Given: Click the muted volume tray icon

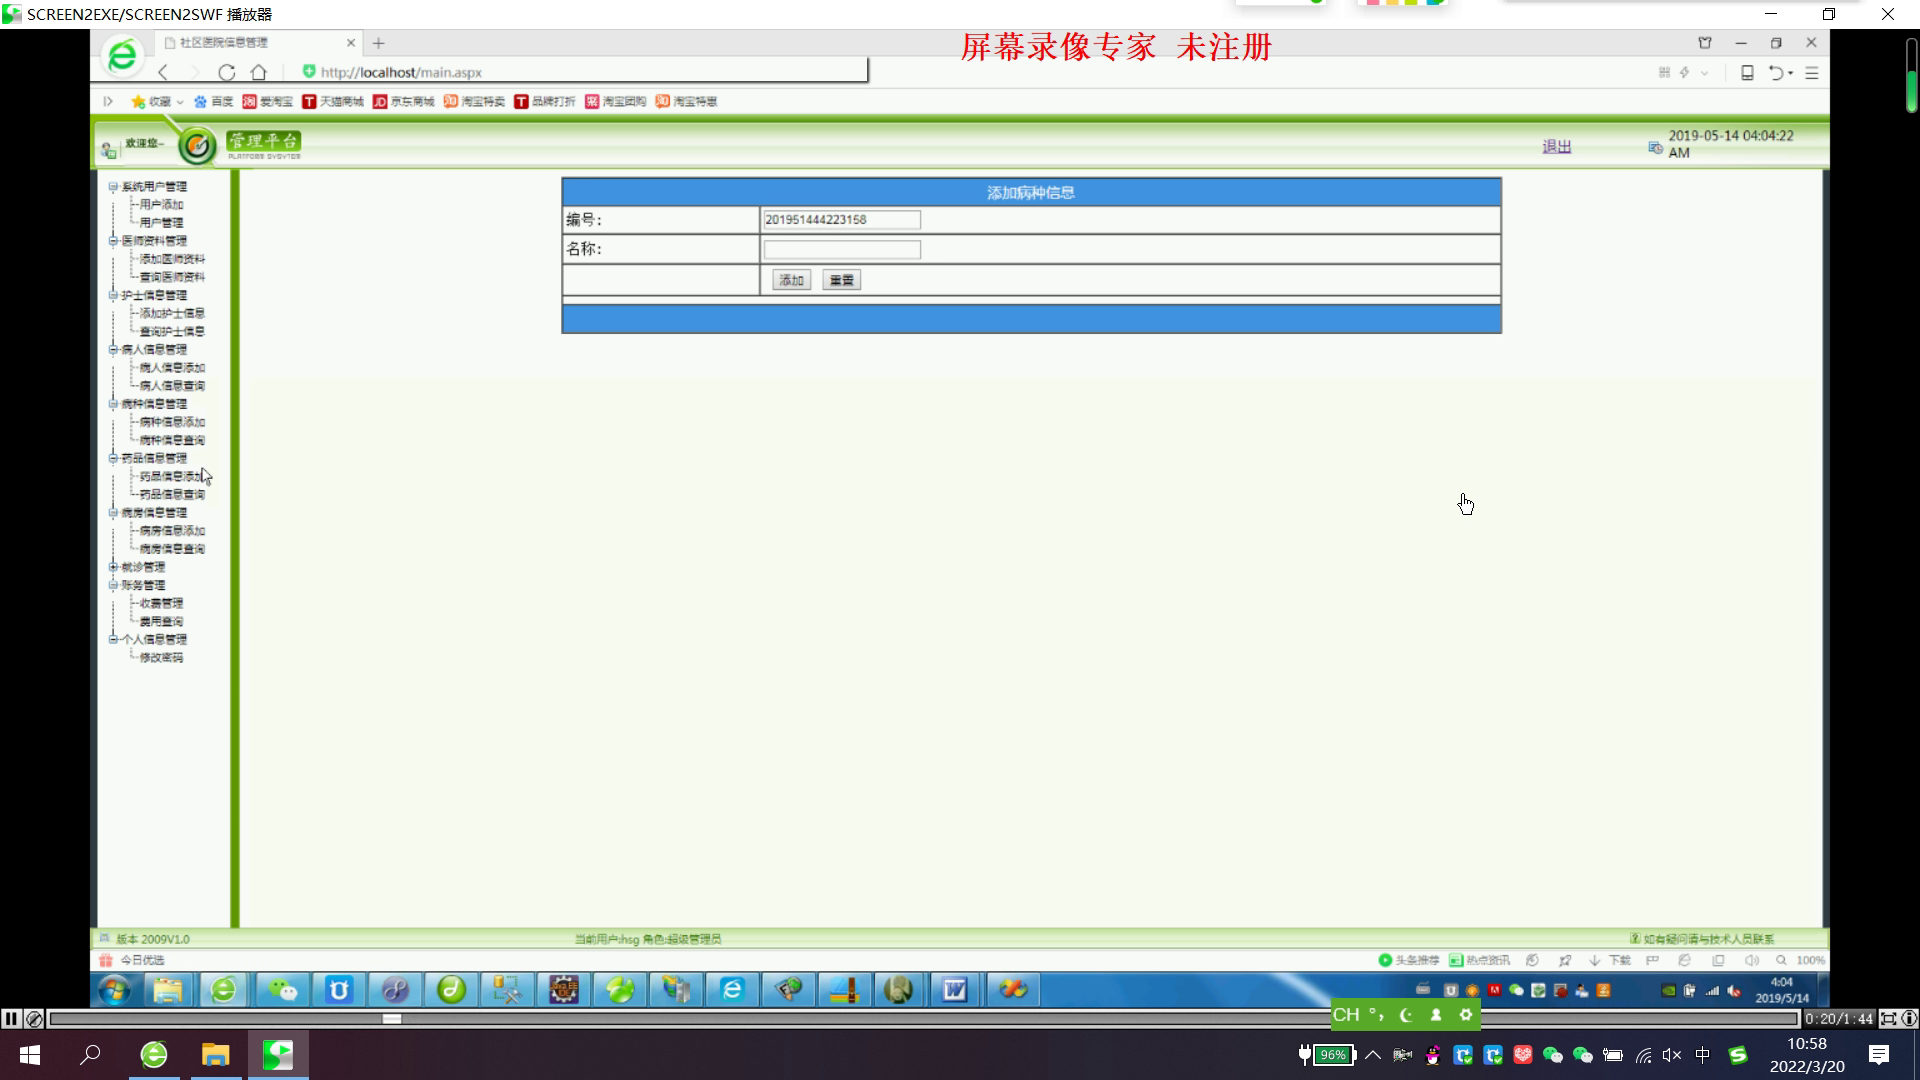Looking at the screenshot, I should click(x=1671, y=1055).
